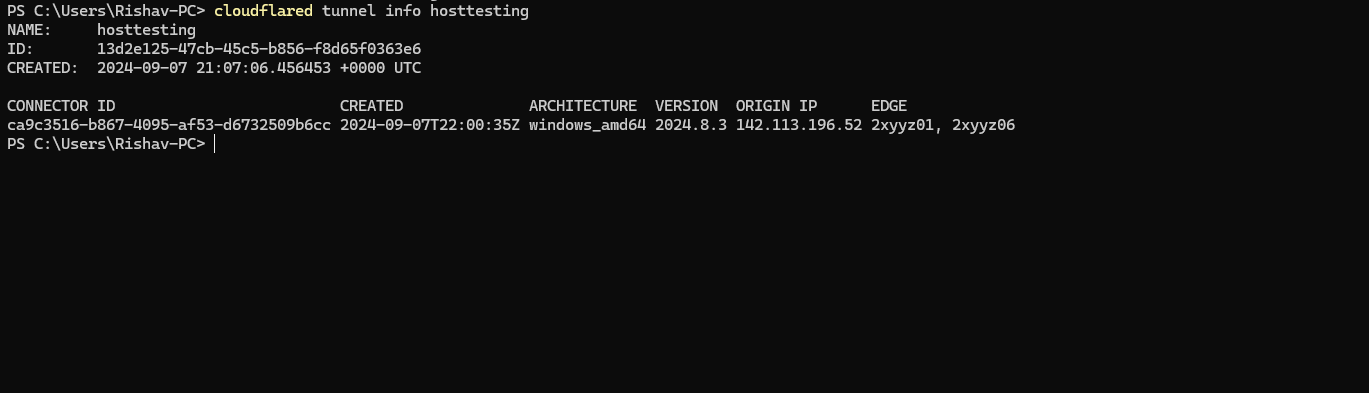Click the tunnel ID value 13d2e125
Screen dimensions: 1369x393
pyautogui.click(x=259, y=49)
